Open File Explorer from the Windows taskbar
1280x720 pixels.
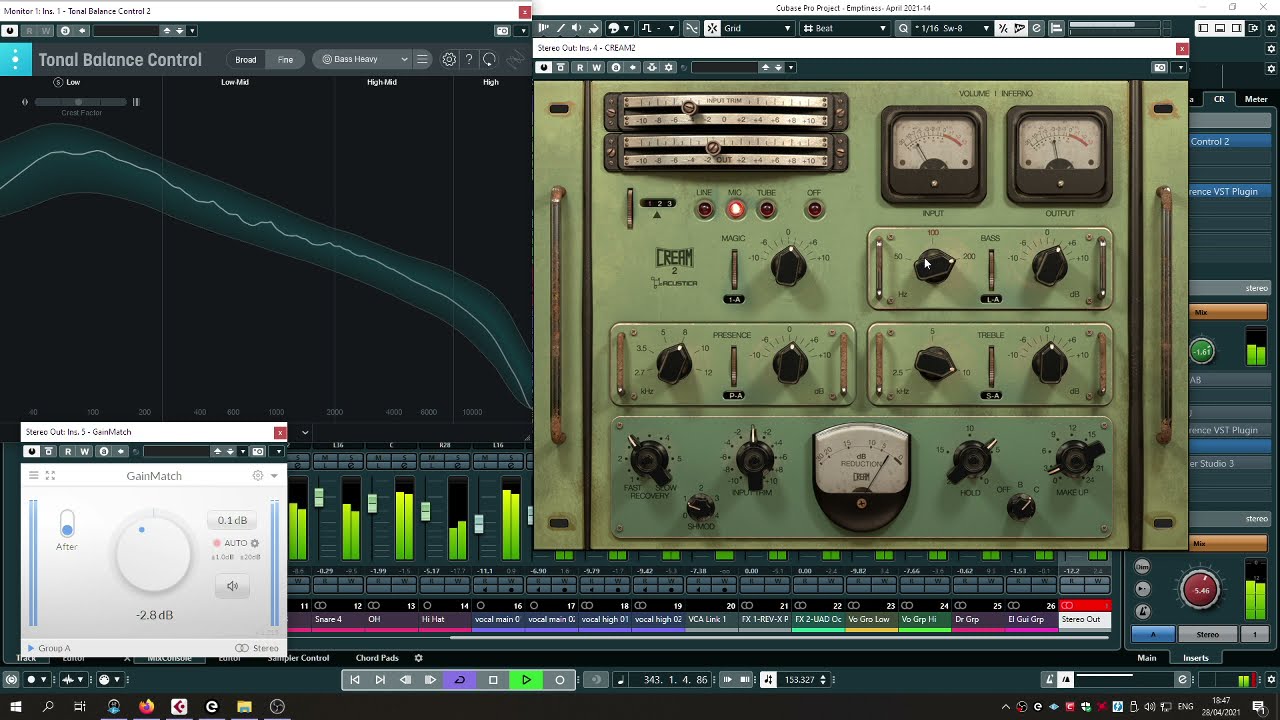pyautogui.click(x=244, y=707)
